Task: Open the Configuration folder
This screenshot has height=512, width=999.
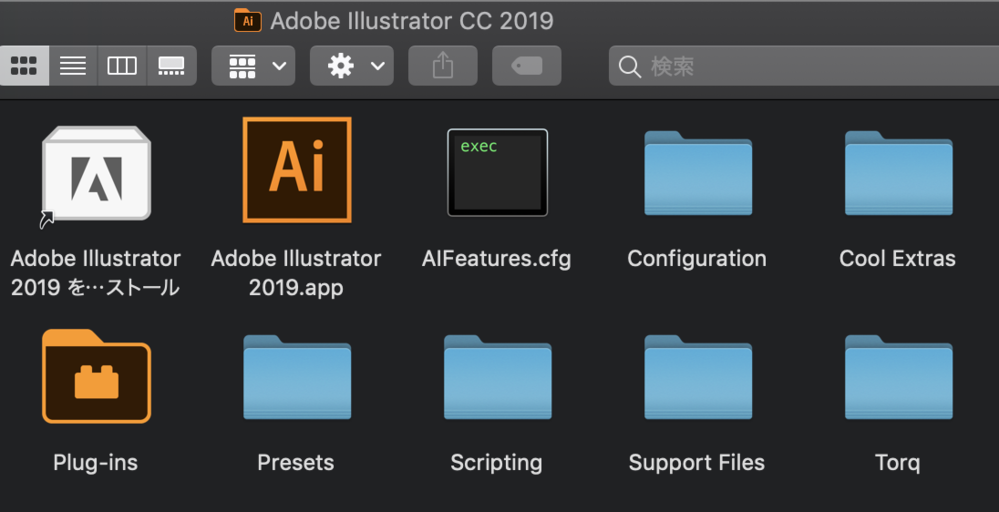Action: pyautogui.click(x=697, y=174)
